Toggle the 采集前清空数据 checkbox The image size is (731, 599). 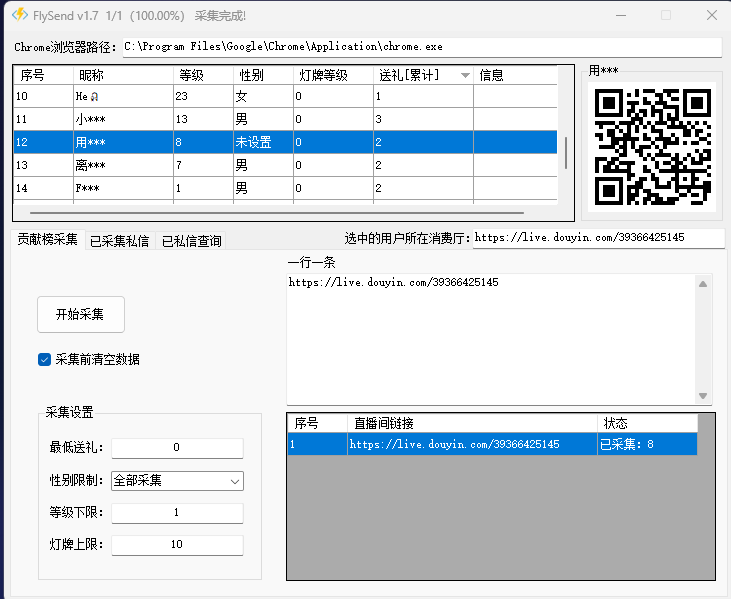coord(45,359)
